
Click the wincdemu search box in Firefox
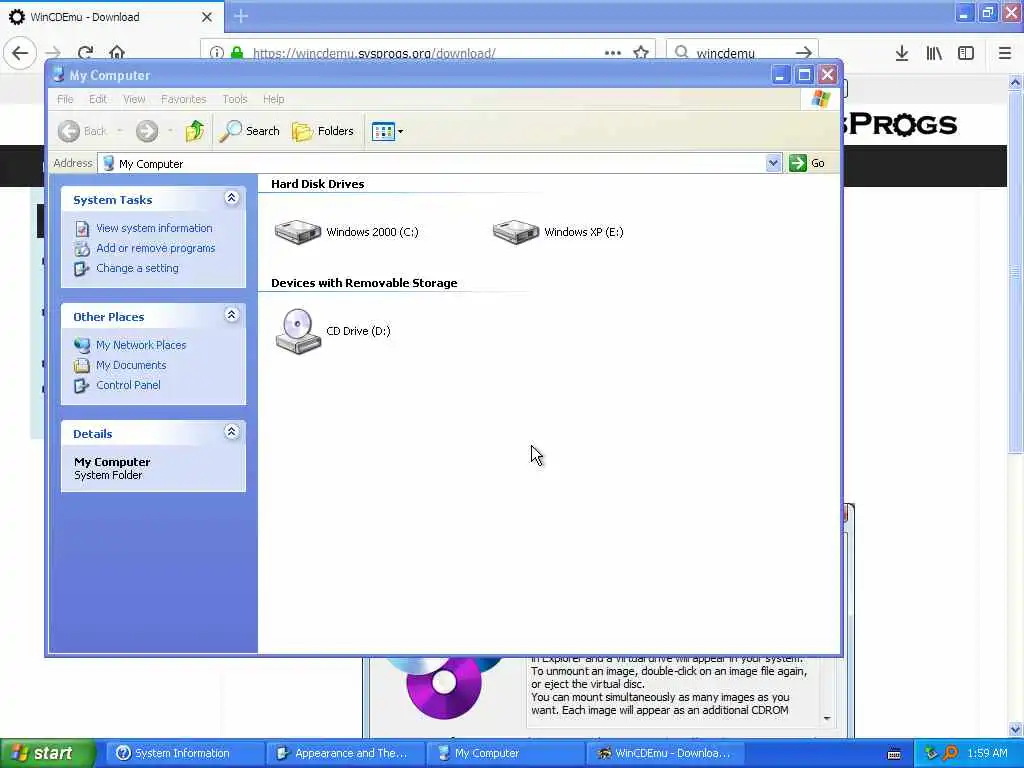coord(741,52)
